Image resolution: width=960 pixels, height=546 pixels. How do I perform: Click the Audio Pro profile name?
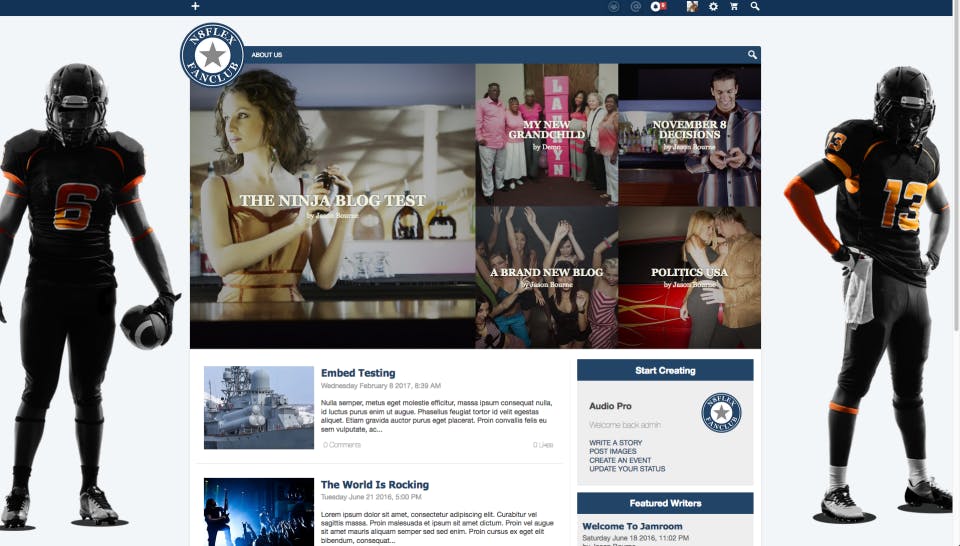[x=610, y=406]
